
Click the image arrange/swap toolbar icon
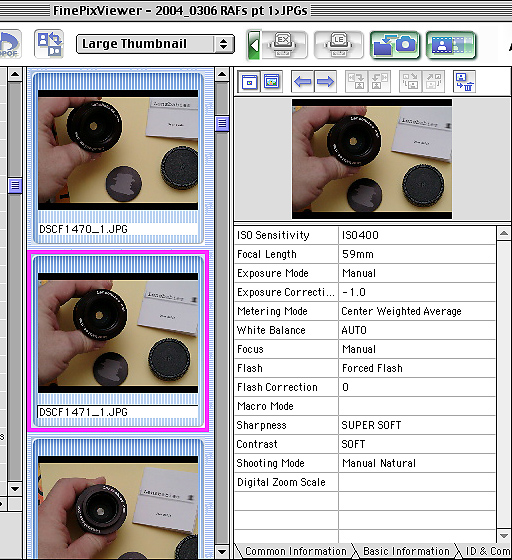click(49, 44)
